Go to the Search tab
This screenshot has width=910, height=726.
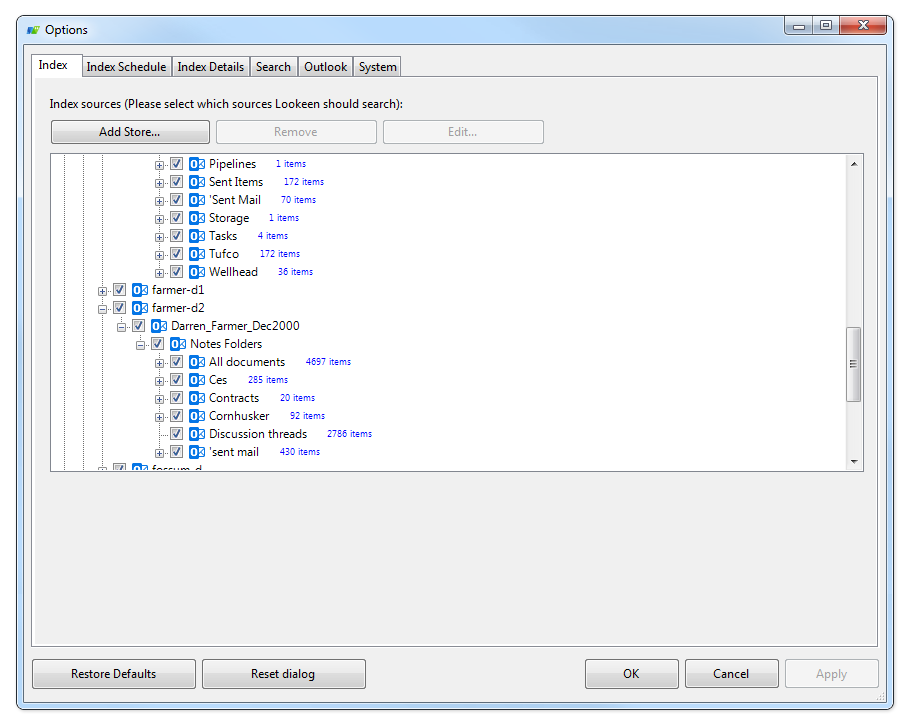(x=273, y=67)
